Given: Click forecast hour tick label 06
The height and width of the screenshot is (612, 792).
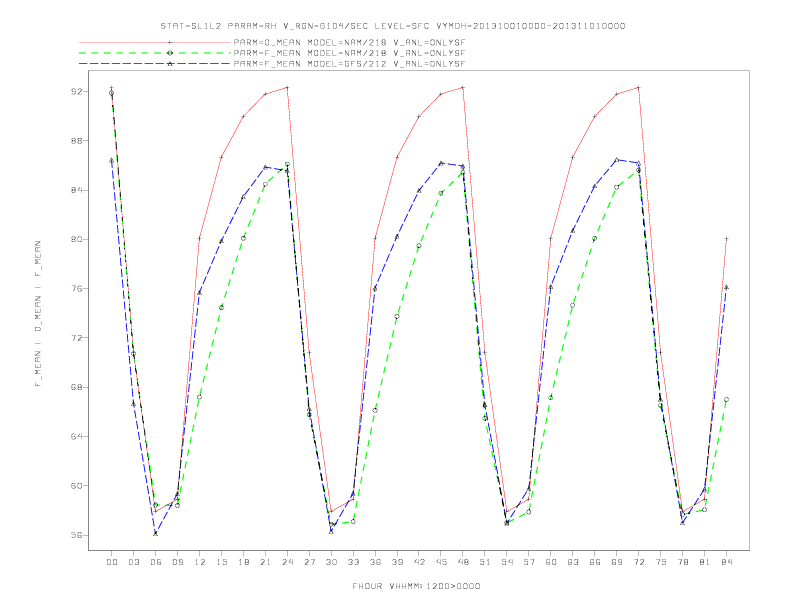Looking at the screenshot, I should (156, 562).
